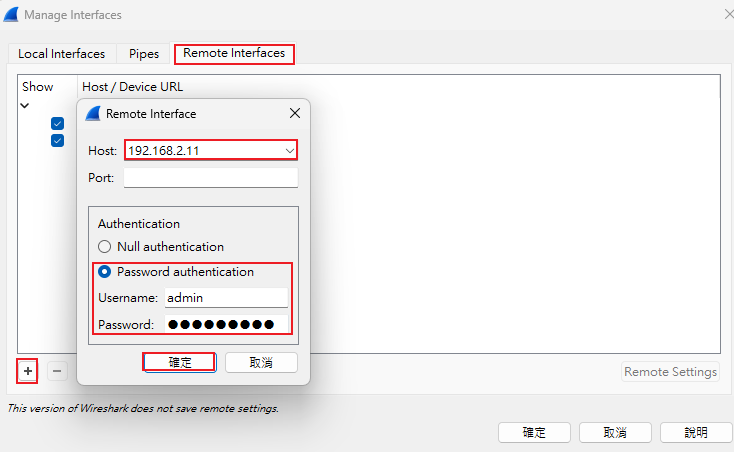This screenshot has width=734, height=452.
Task: Open the Remote Interfaces tab
Action: click(x=234, y=54)
